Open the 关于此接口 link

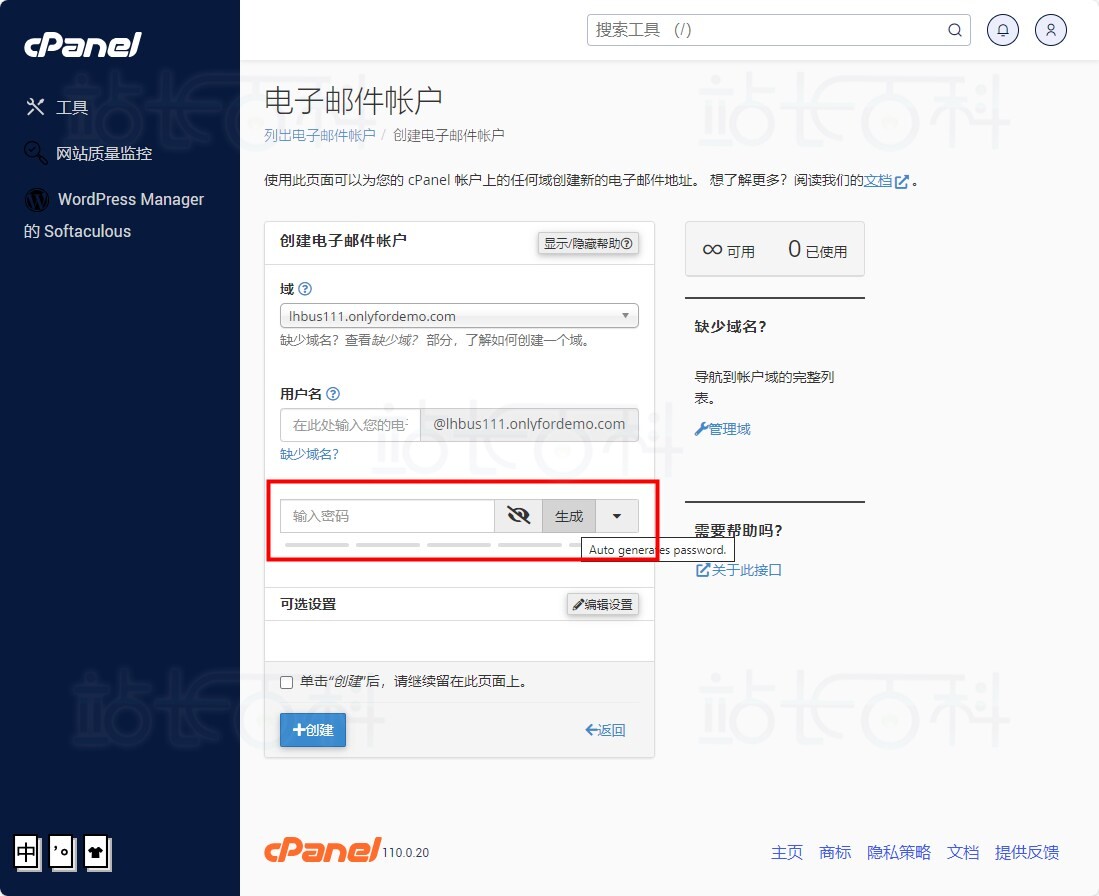(738, 570)
